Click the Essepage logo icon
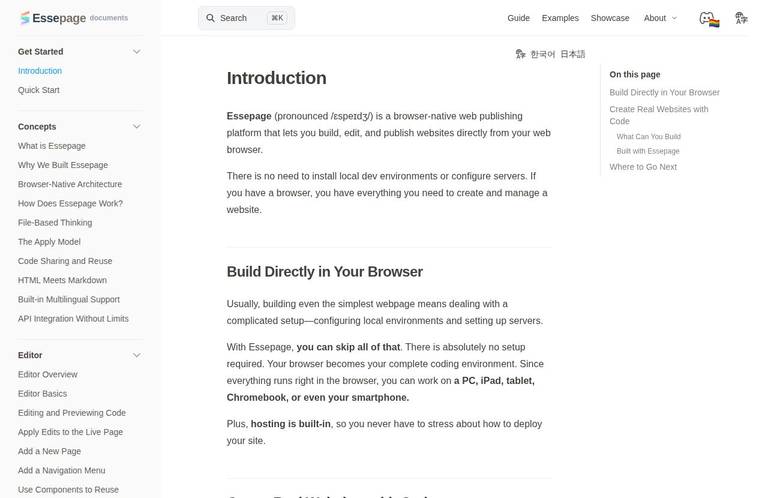This screenshot has height=498, width=768. [24, 18]
